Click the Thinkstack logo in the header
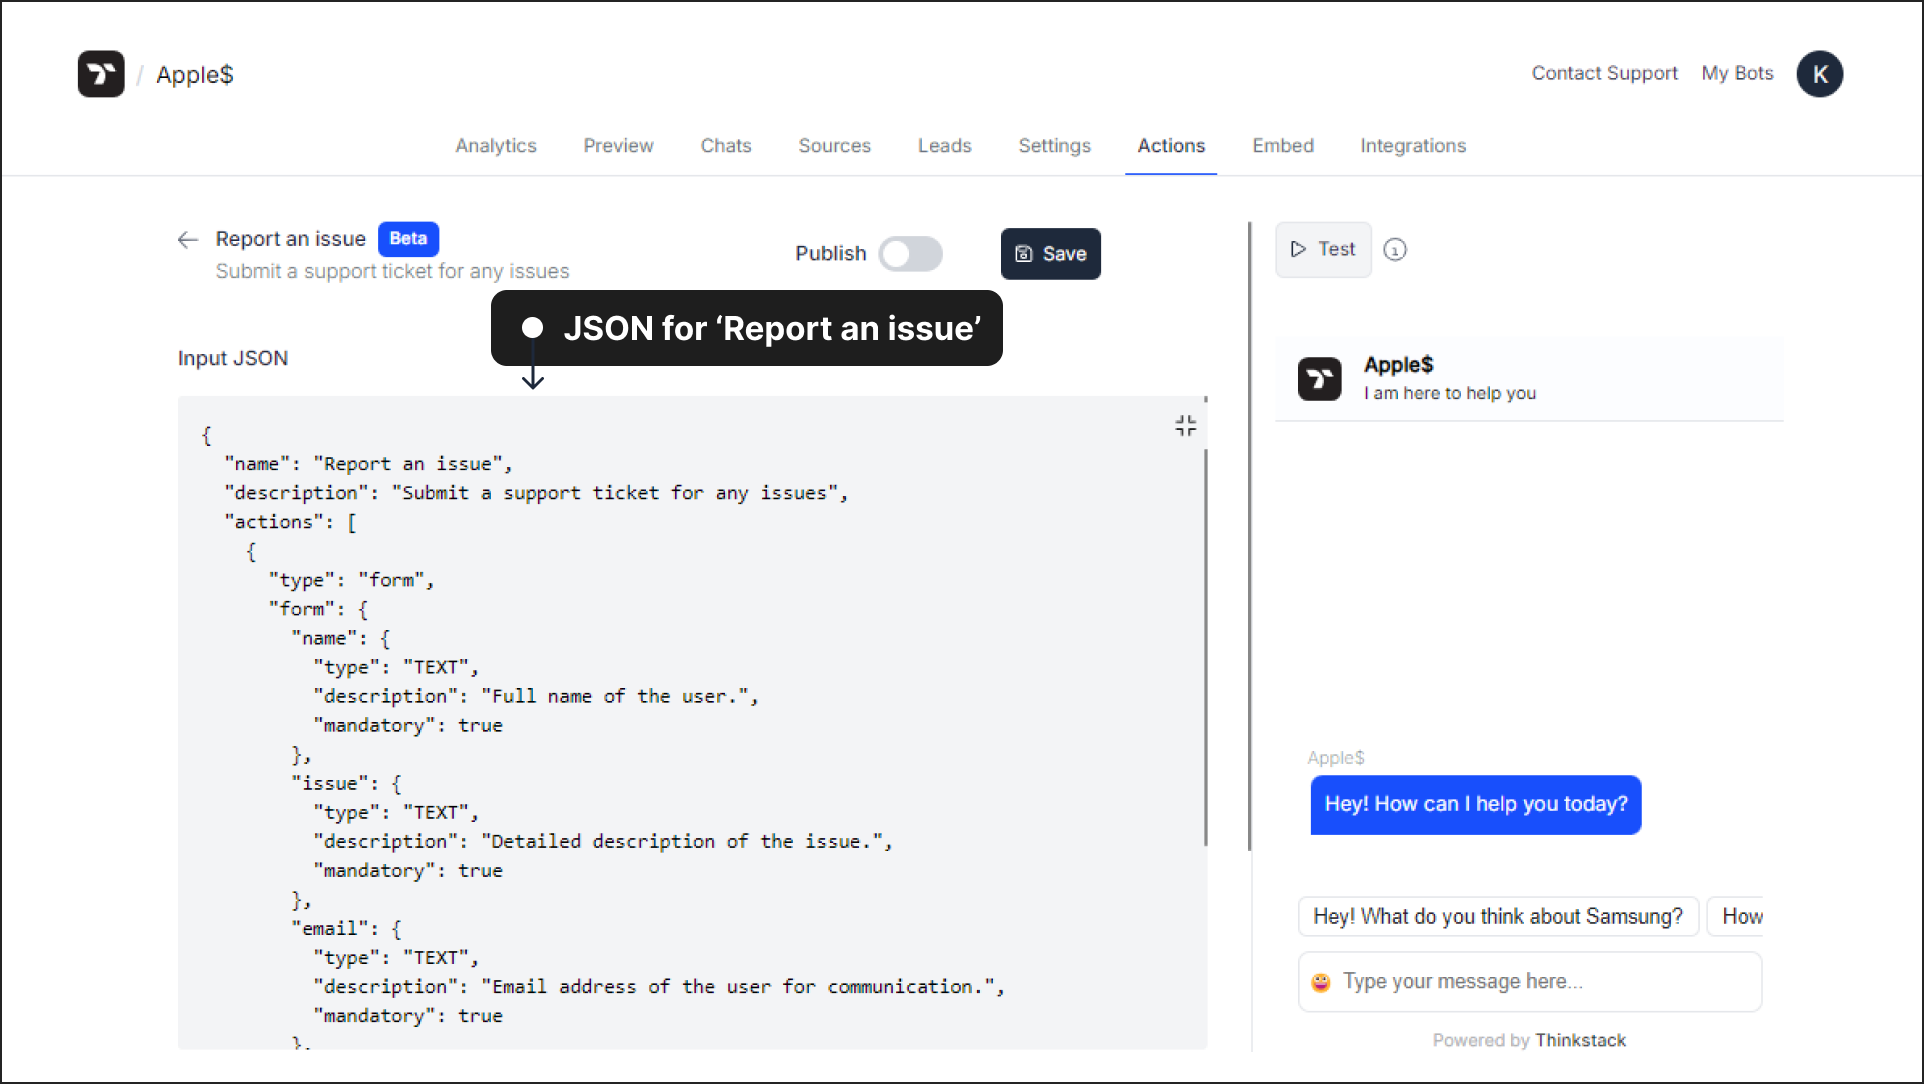The height and width of the screenshot is (1084, 1924). (101, 74)
